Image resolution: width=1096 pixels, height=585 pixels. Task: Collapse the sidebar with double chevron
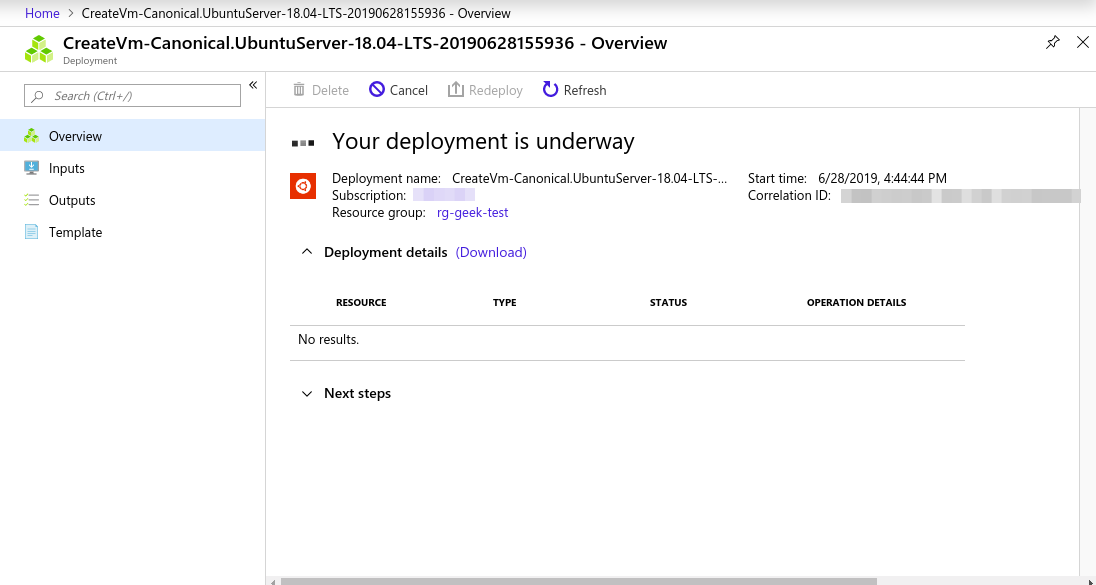click(x=253, y=85)
